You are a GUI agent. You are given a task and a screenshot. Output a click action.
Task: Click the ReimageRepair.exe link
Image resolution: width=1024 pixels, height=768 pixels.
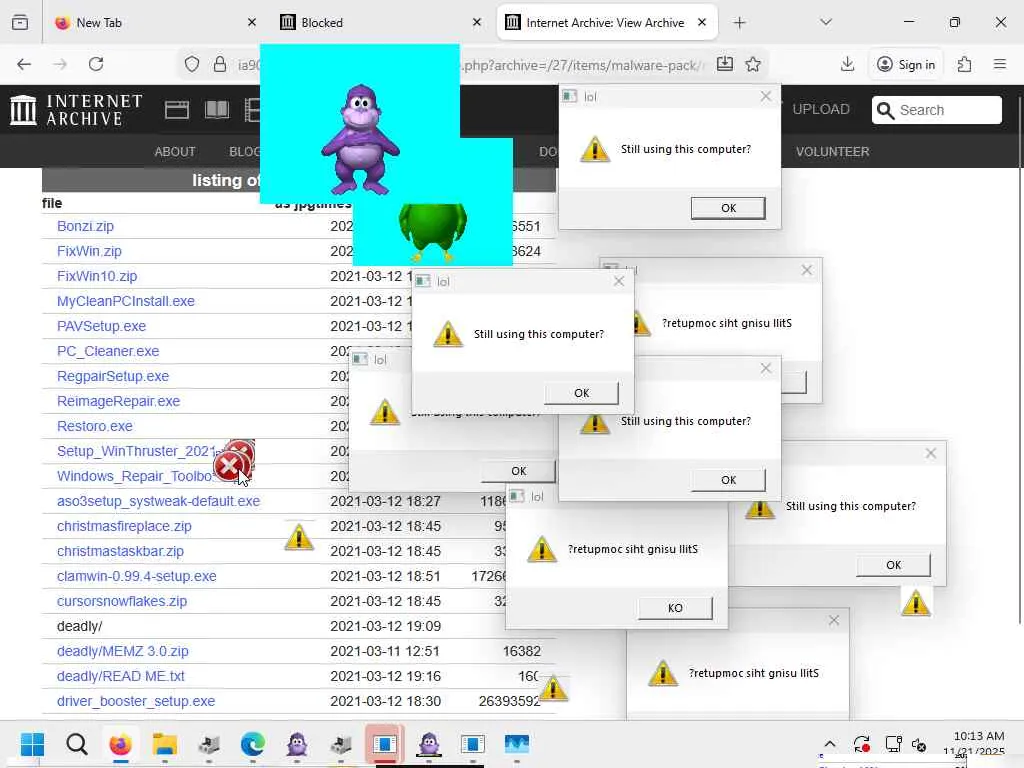[x=118, y=401]
